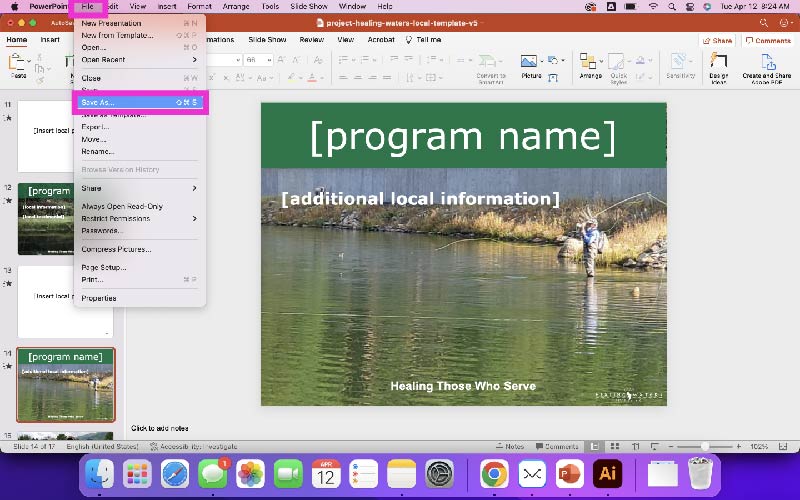Switch to Slide Sorter view icon

[x=615, y=446]
